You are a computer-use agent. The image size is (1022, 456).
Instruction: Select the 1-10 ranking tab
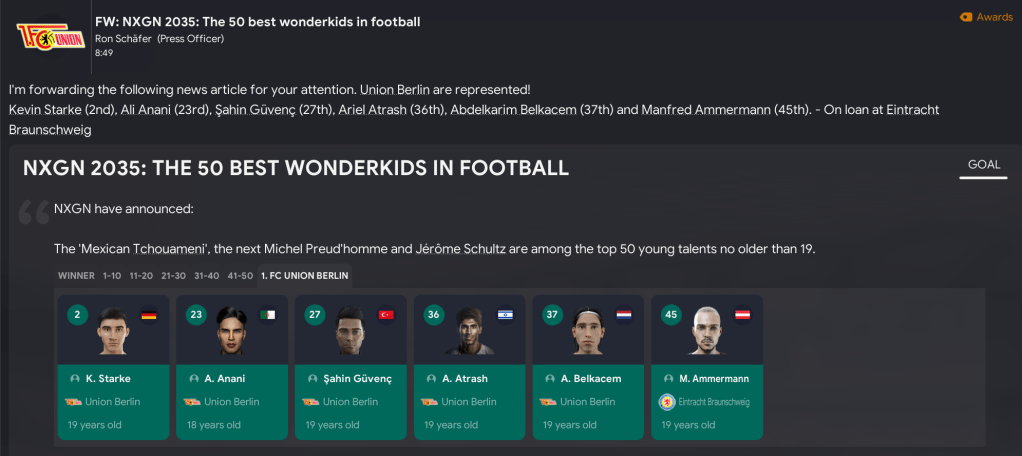point(112,275)
